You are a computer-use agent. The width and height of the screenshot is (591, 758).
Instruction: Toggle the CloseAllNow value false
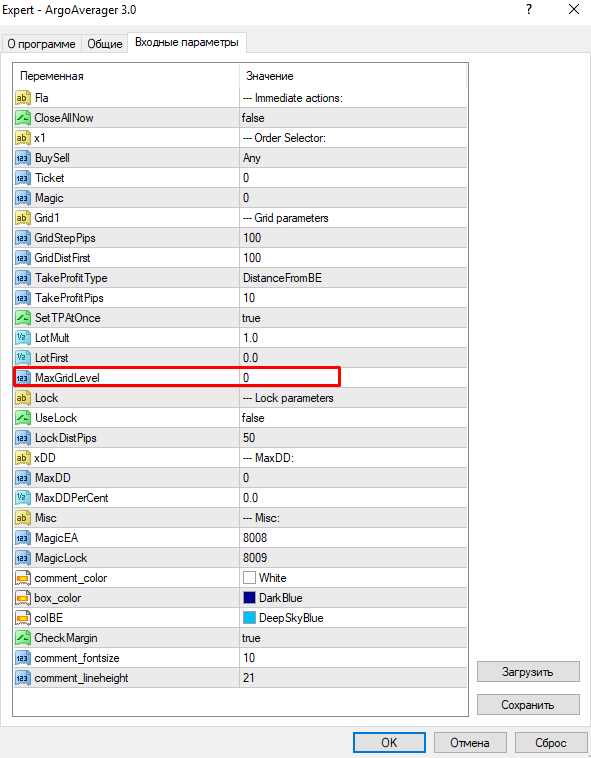coord(353,118)
